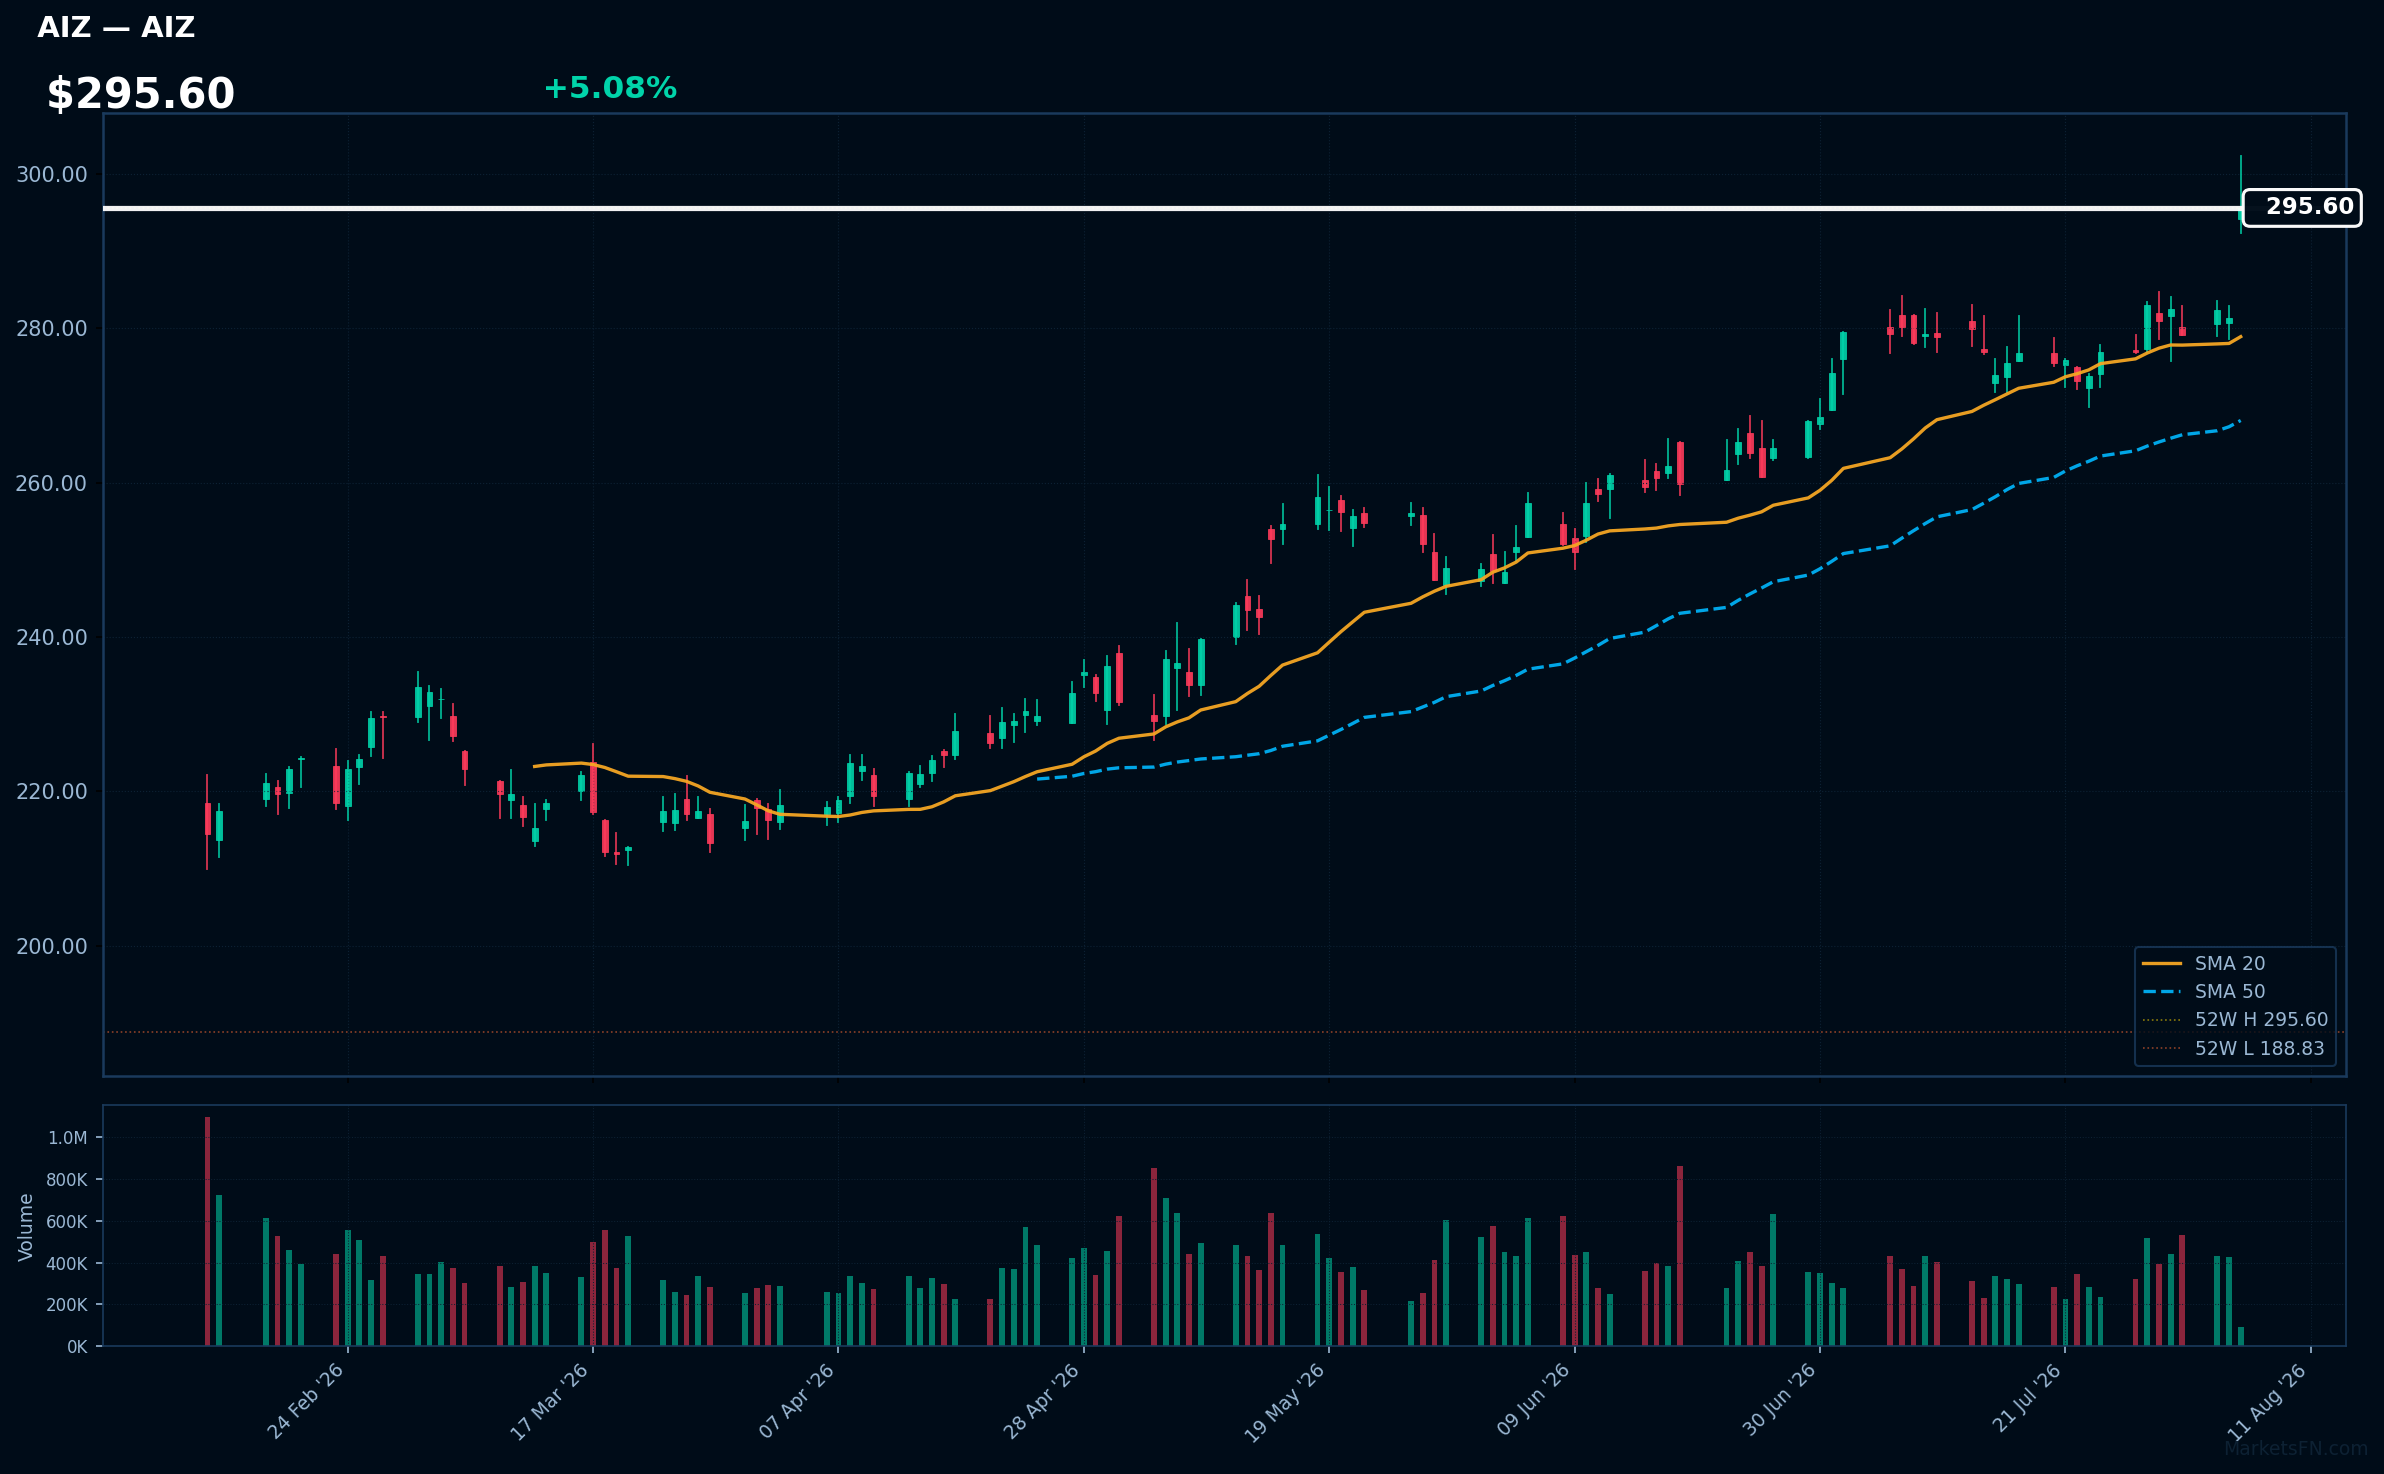Click the 24 Feb '26 date label
Screen dimensions: 2384x1474
click(x=305, y=1401)
